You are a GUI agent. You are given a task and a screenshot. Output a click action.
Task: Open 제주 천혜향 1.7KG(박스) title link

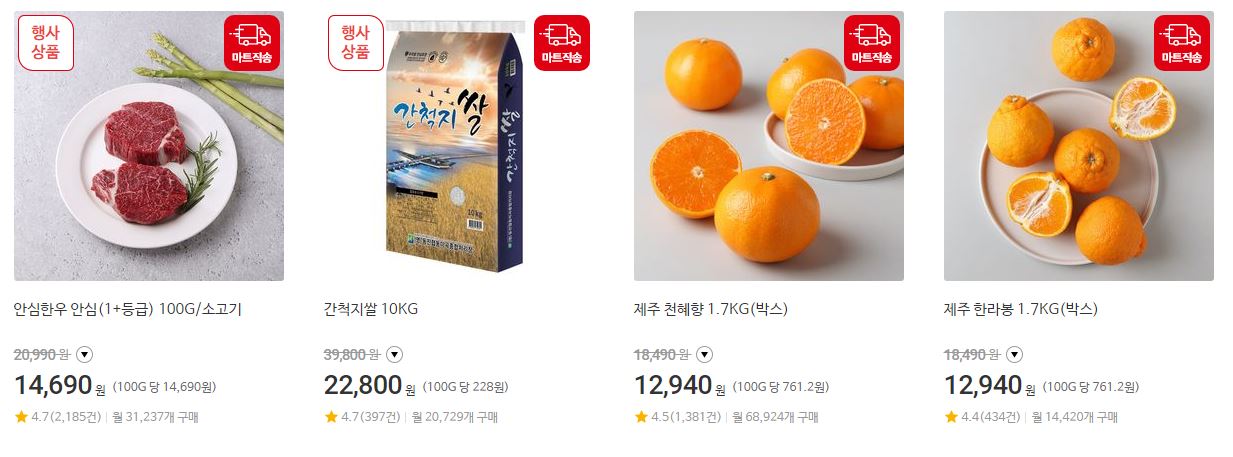[711, 309]
